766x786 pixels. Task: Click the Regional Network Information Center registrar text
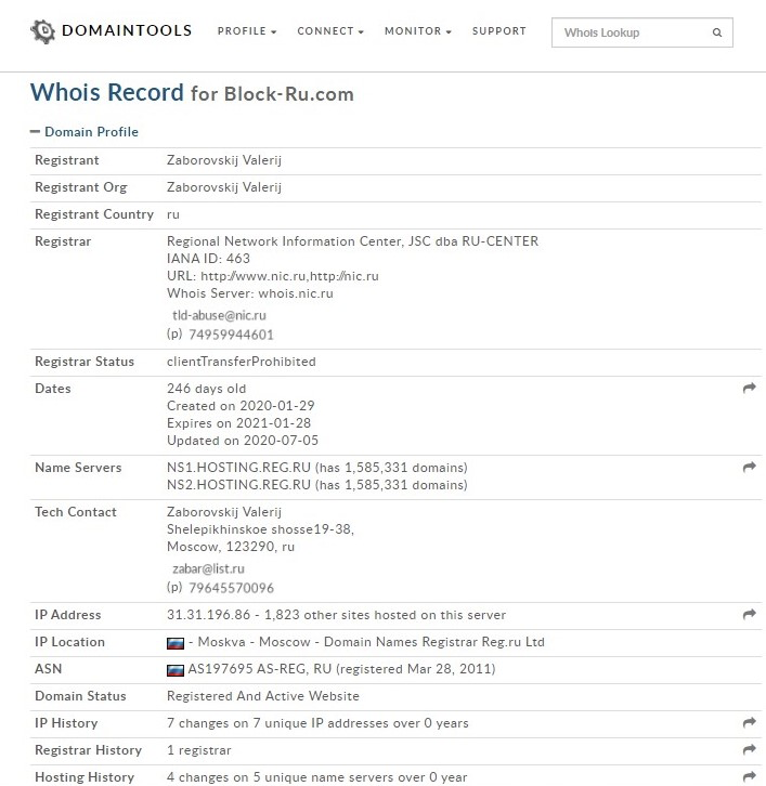coord(352,241)
